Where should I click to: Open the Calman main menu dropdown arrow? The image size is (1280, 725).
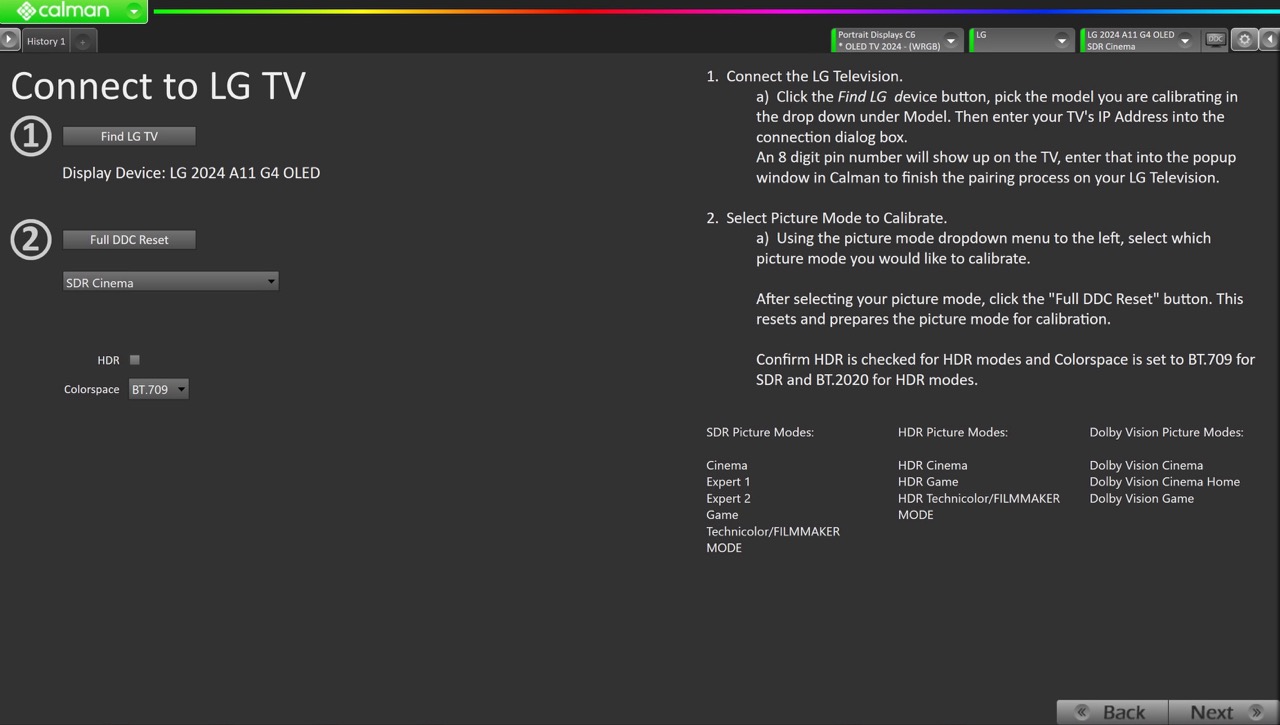134,11
